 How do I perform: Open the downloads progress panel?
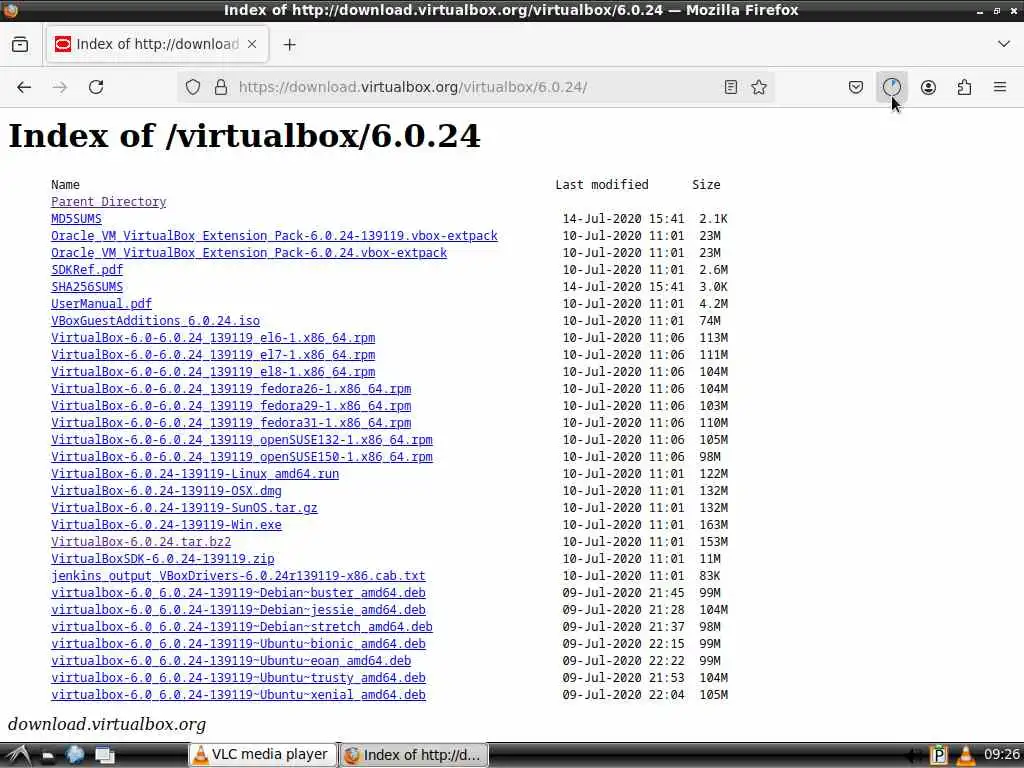(891, 87)
